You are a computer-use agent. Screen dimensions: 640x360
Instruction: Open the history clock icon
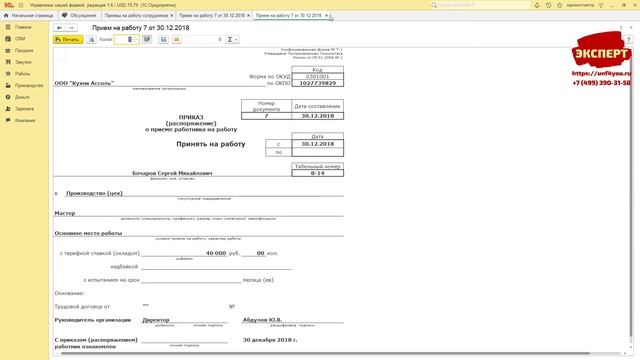548,5
